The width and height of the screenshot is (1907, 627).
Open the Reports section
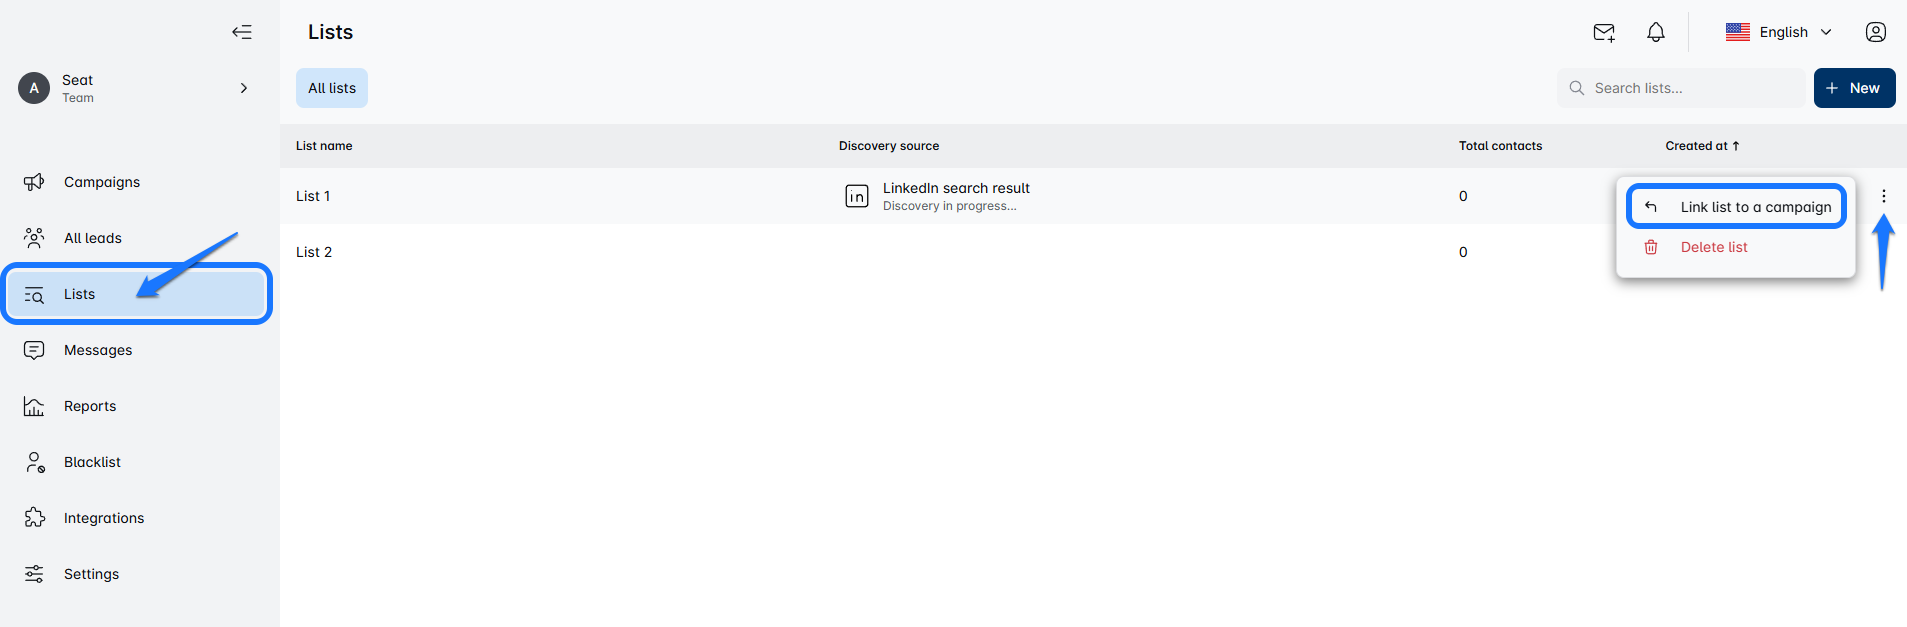coord(89,406)
